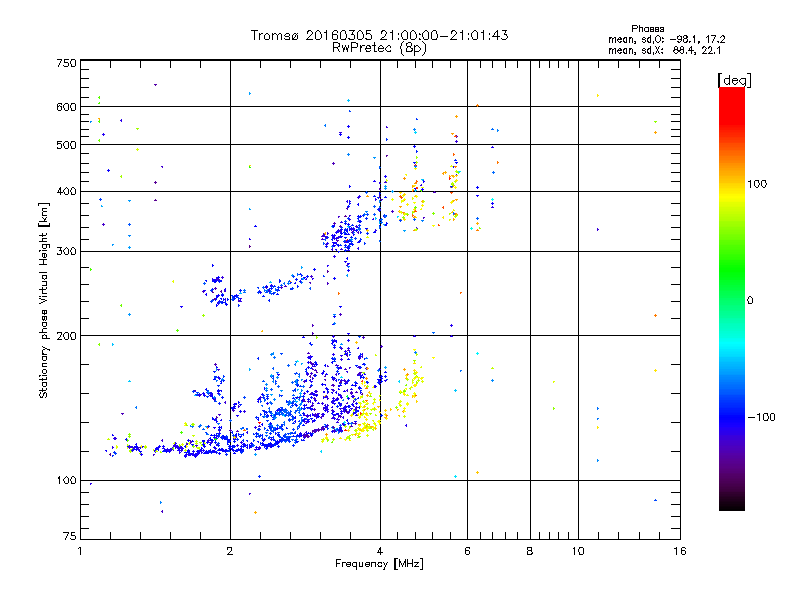
Task: Select the mean, sd,O: -98.1, 17.2 line
Action: pyautogui.click(x=666, y=39)
